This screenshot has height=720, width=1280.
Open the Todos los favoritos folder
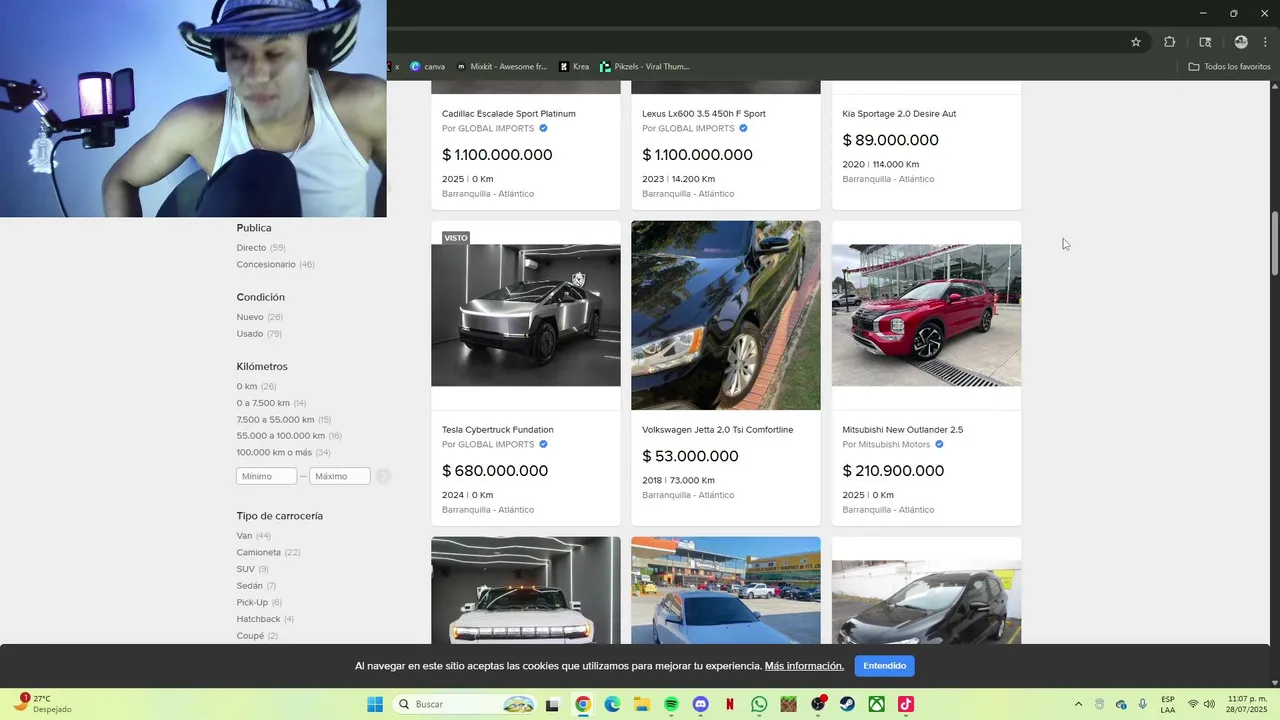click(x=1229, y=67)
